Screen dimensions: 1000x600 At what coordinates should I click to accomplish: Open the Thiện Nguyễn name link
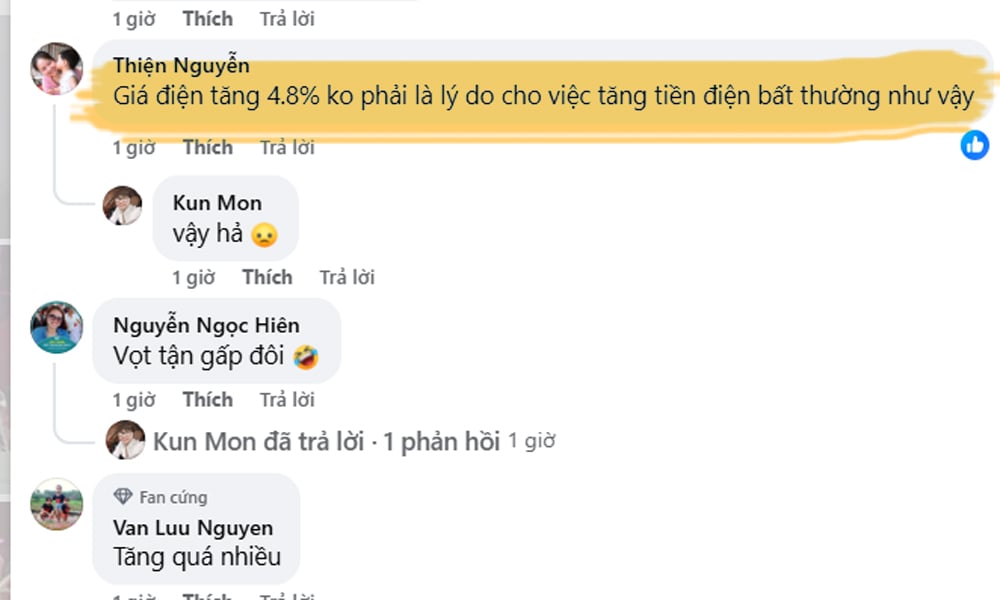click(181, 65)
